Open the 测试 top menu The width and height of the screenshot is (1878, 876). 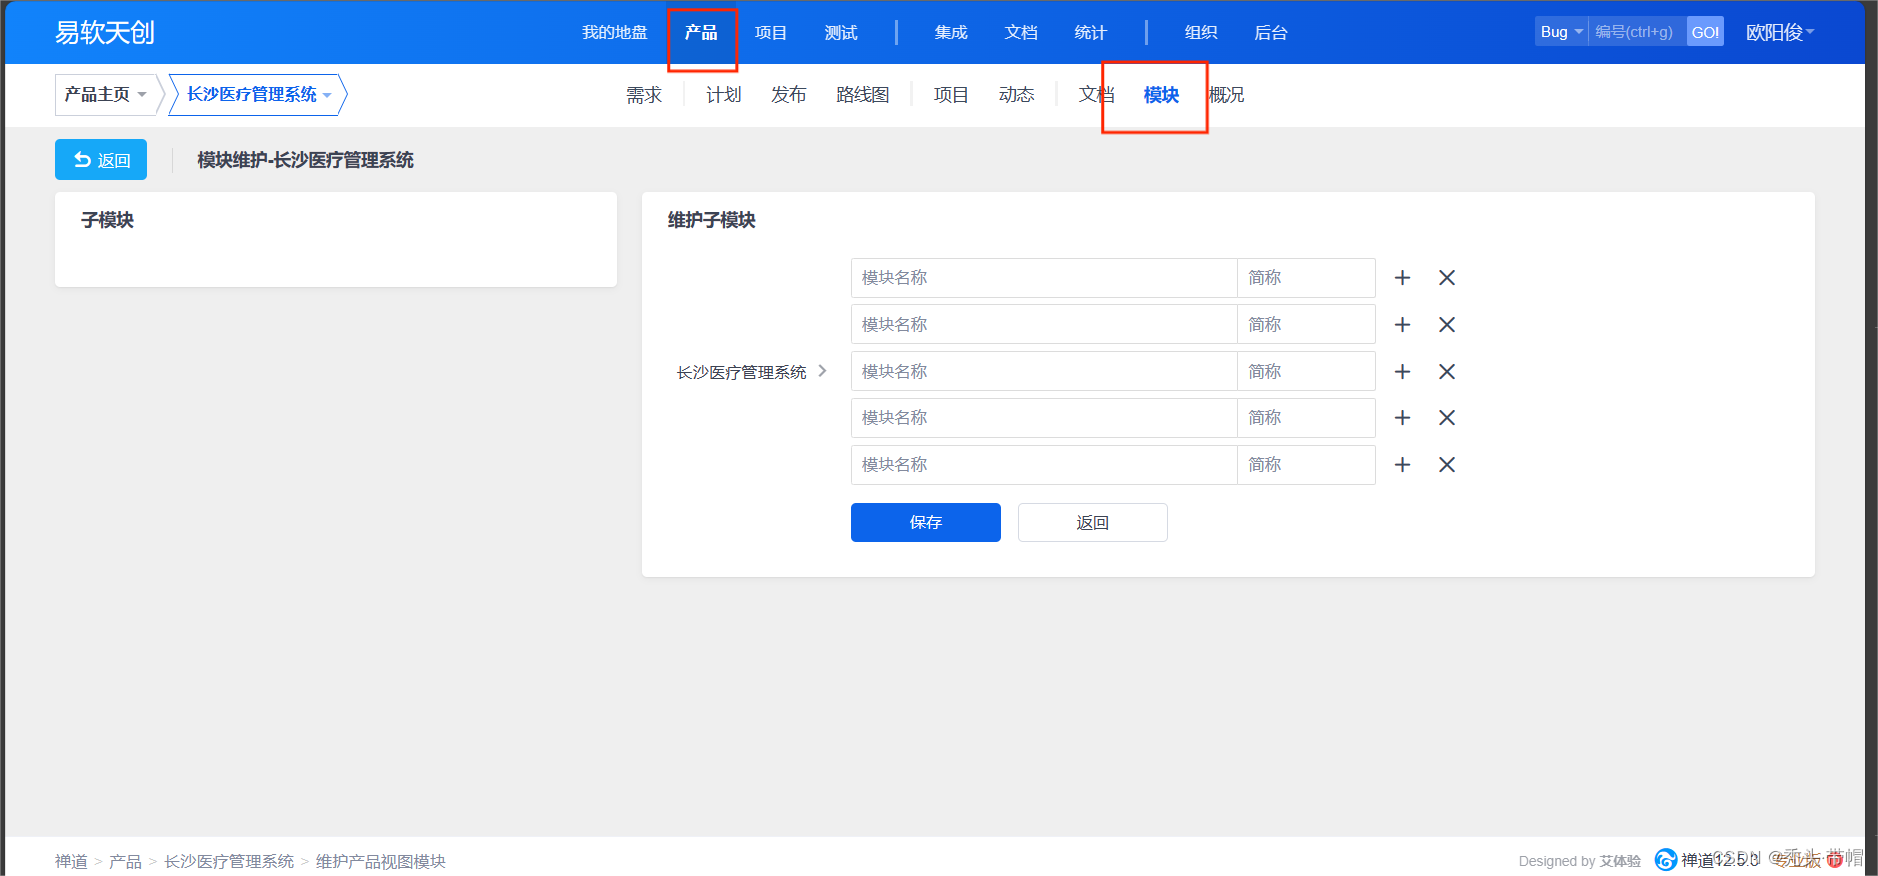tap(841, 32)
